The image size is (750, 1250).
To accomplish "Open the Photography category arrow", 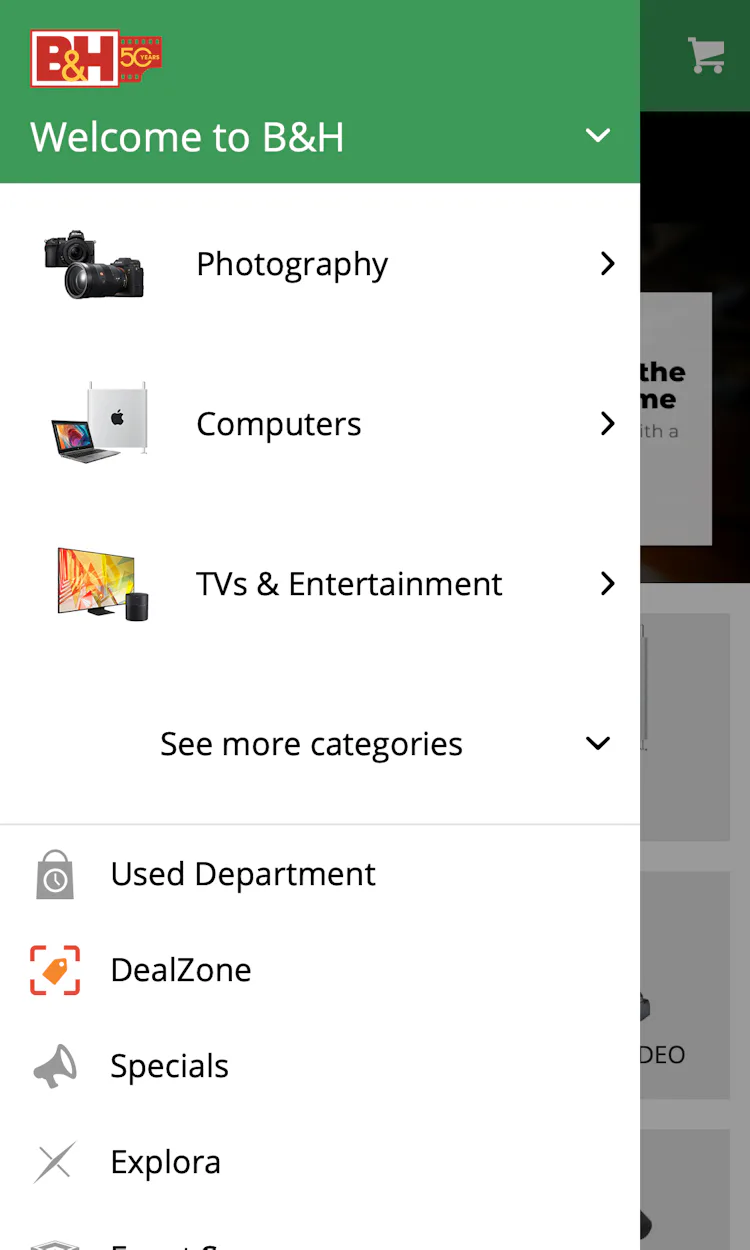I will click(607, 263).
